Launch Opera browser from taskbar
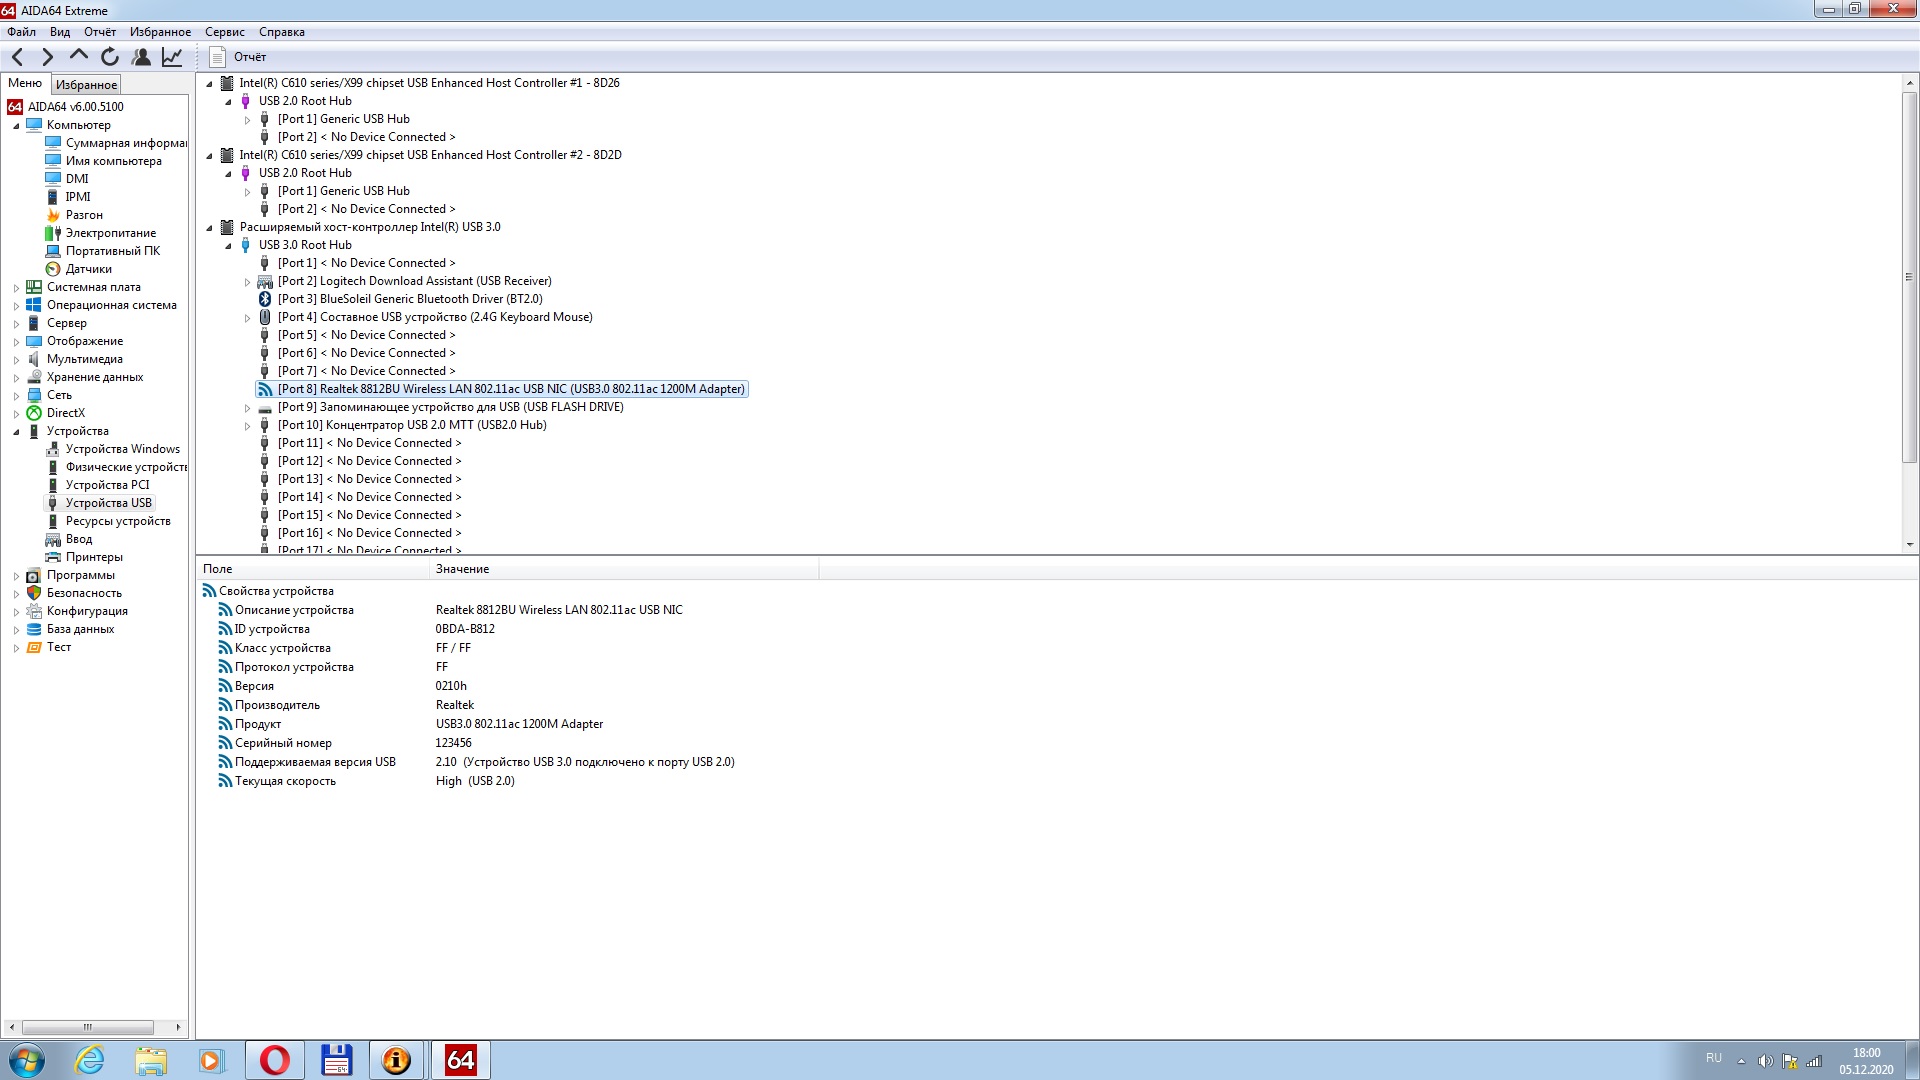Screen dimensions: 1920x1080 click(275, 1060)
